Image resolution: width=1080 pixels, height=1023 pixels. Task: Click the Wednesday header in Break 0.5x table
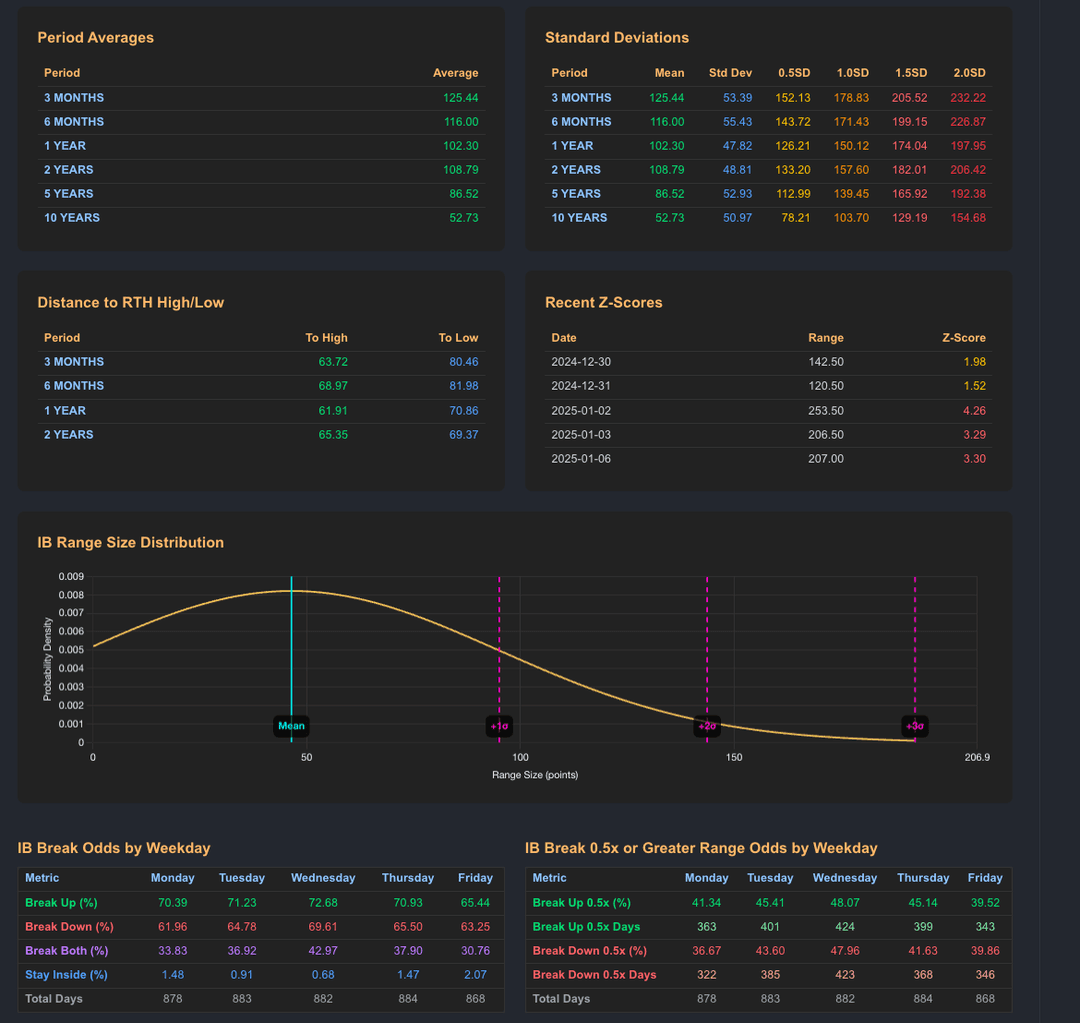844,877
